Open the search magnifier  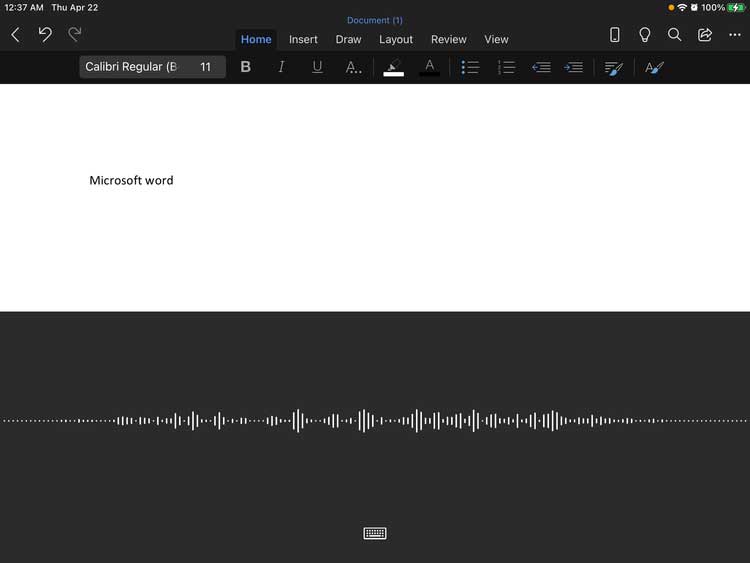pyautogui.click(x=674, y=34)
